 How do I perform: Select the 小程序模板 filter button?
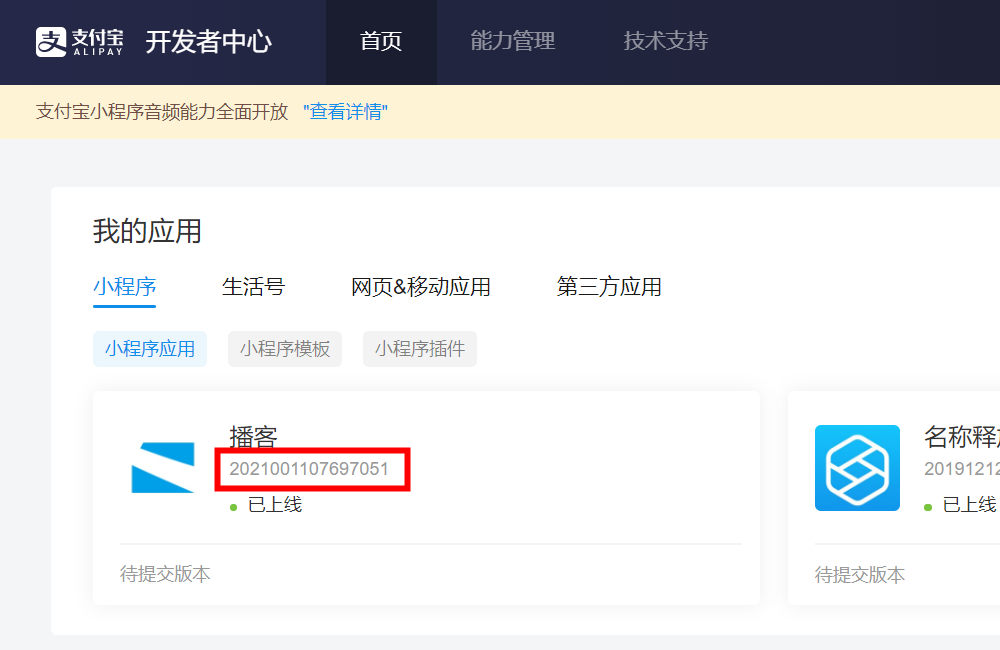(x=285, y=349)
